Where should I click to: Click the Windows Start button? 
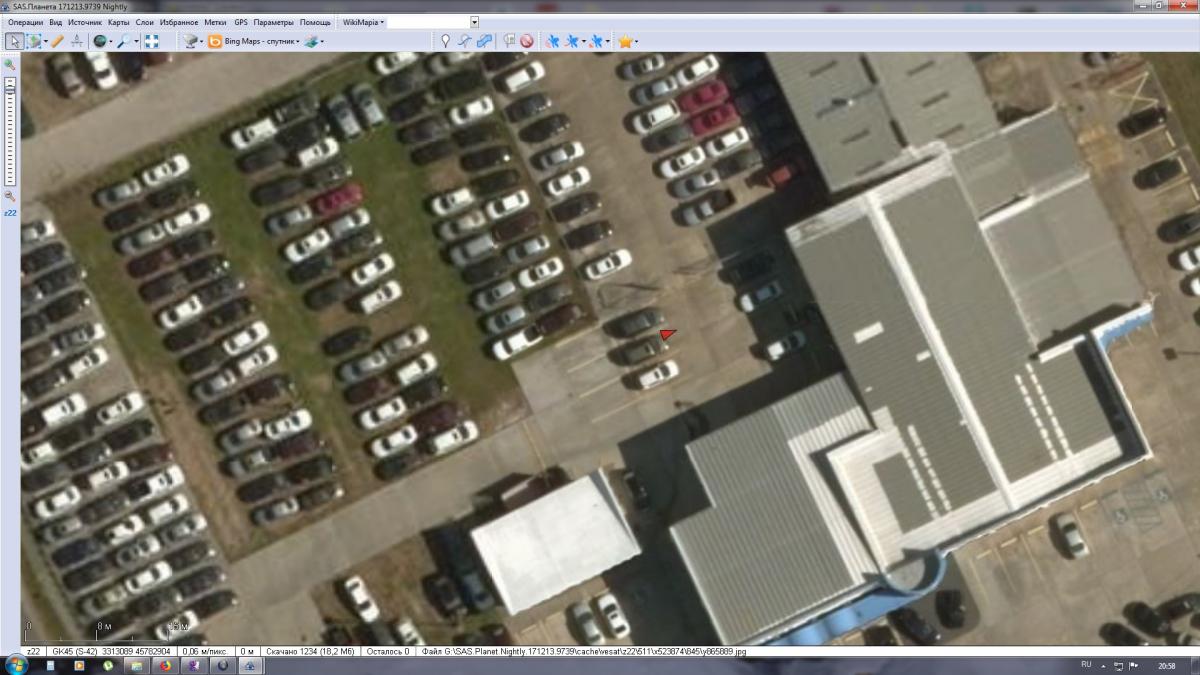click(x=17, y=665)
